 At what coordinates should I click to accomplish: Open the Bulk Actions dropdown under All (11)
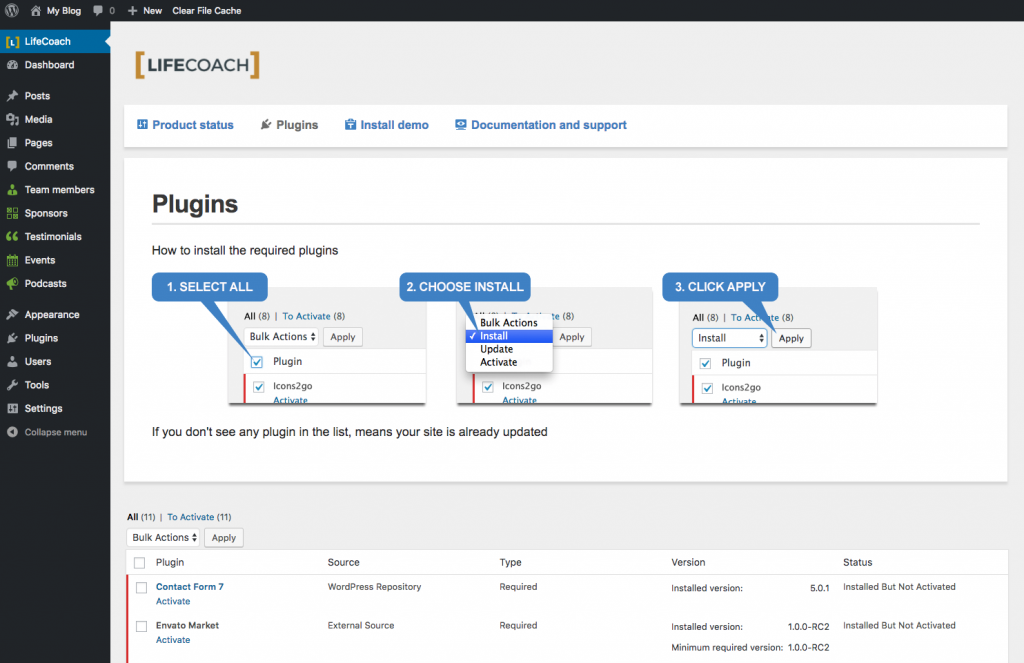[163, 538]
